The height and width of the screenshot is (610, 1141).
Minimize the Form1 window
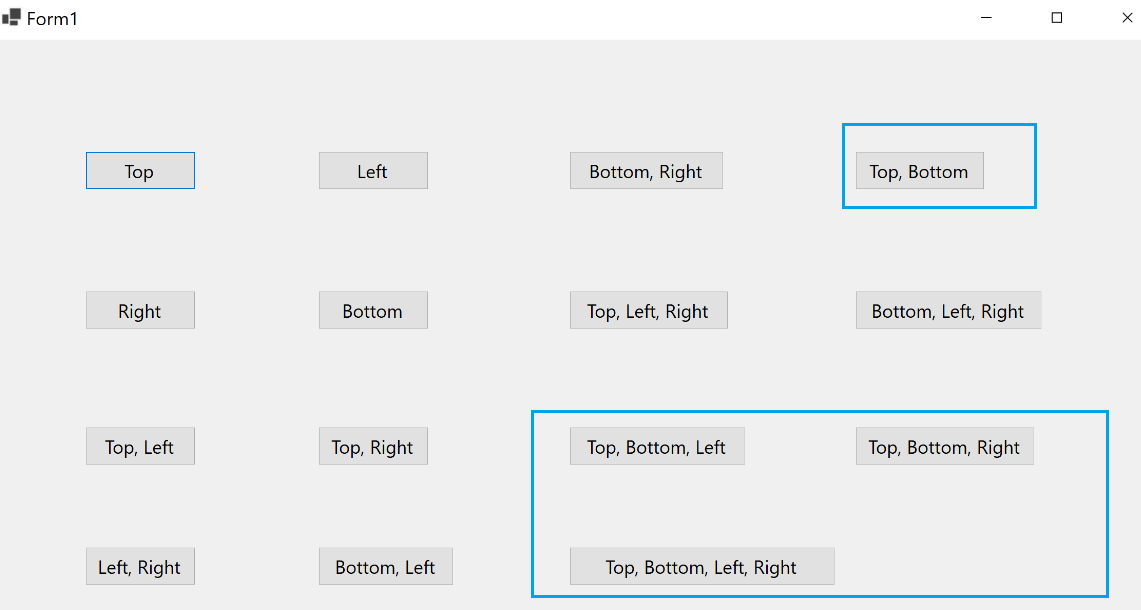pyautogui.click(x=986, y=17)
